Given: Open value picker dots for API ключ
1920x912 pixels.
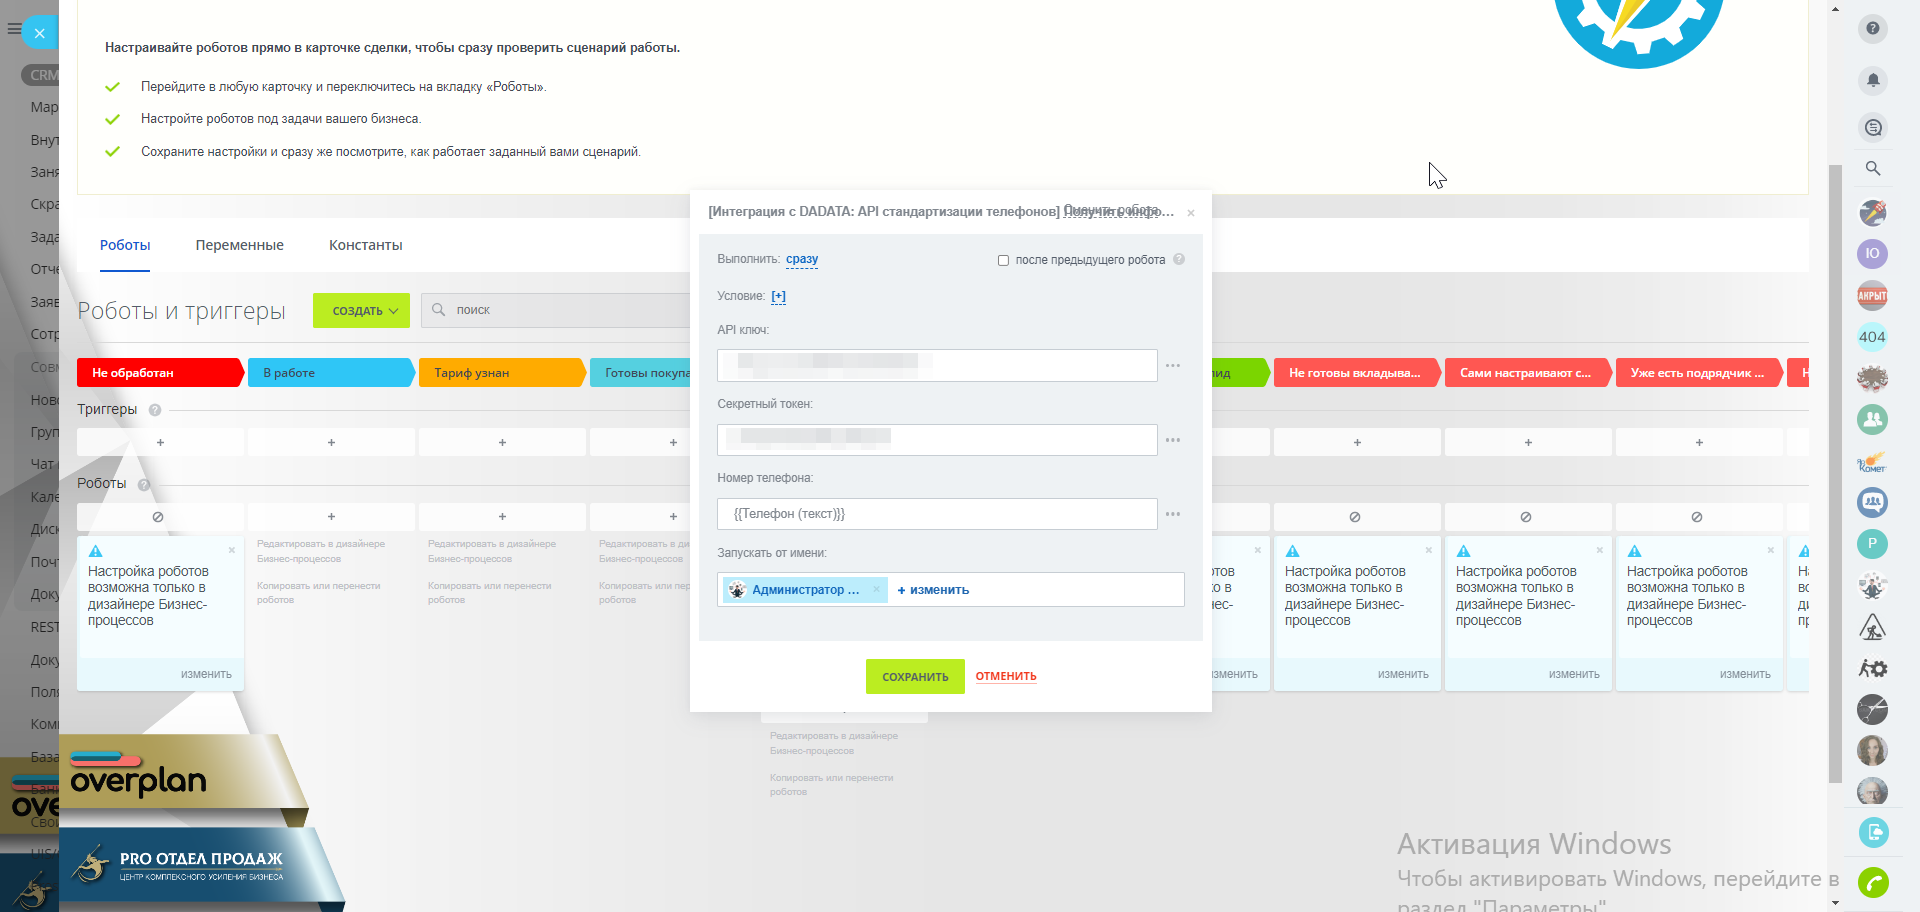Looking at the screenshot, I should pyautogui.click(x=1173, y=365).
